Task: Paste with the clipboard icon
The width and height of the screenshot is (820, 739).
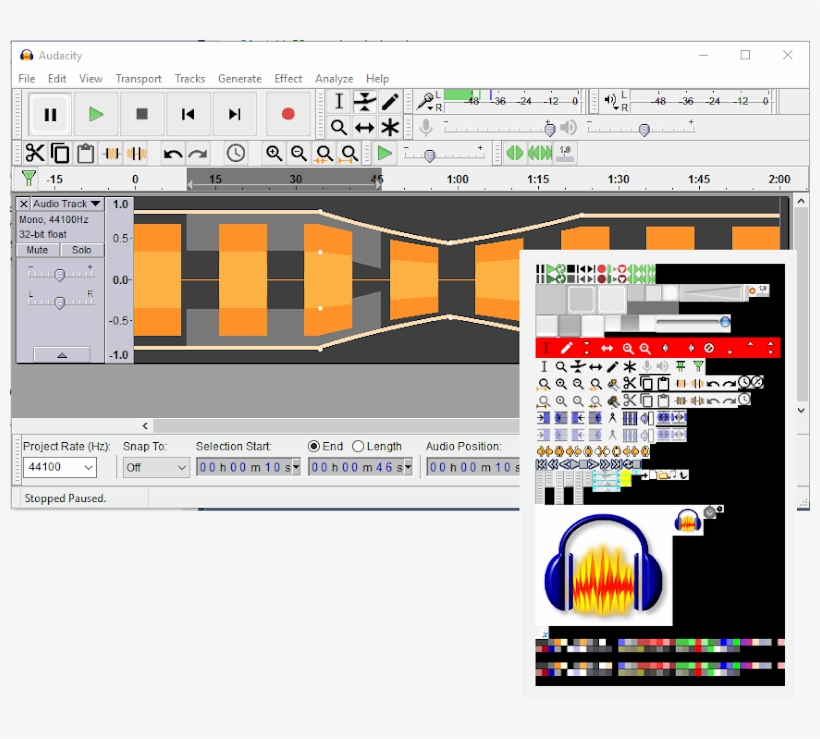Action: coord(85,153)
